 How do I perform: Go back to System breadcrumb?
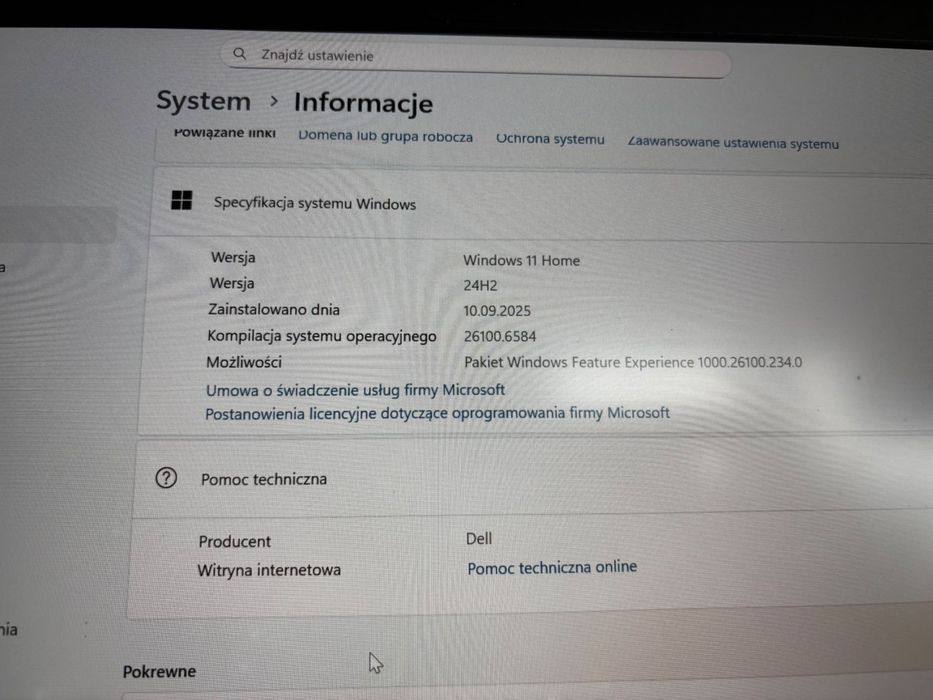pyautogui.click(x=203, y=101)
